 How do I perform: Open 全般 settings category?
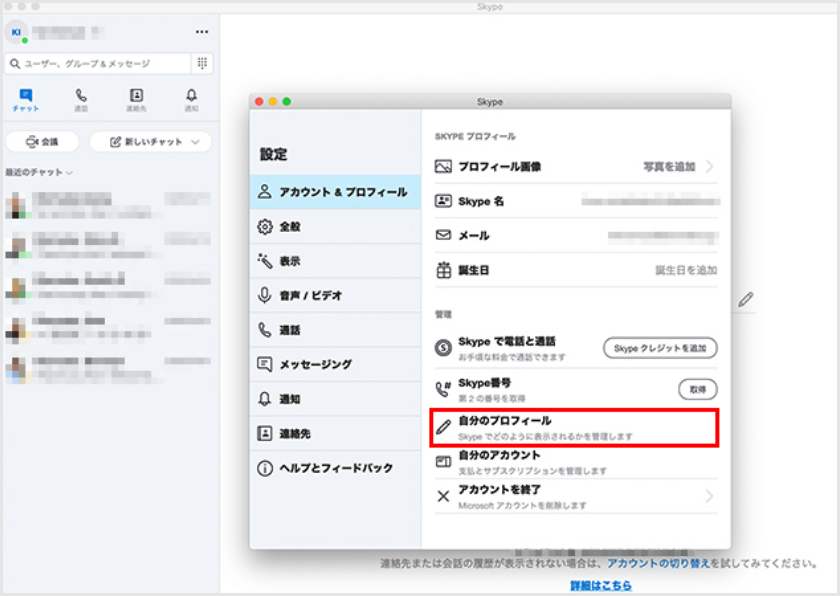point(335,227)
